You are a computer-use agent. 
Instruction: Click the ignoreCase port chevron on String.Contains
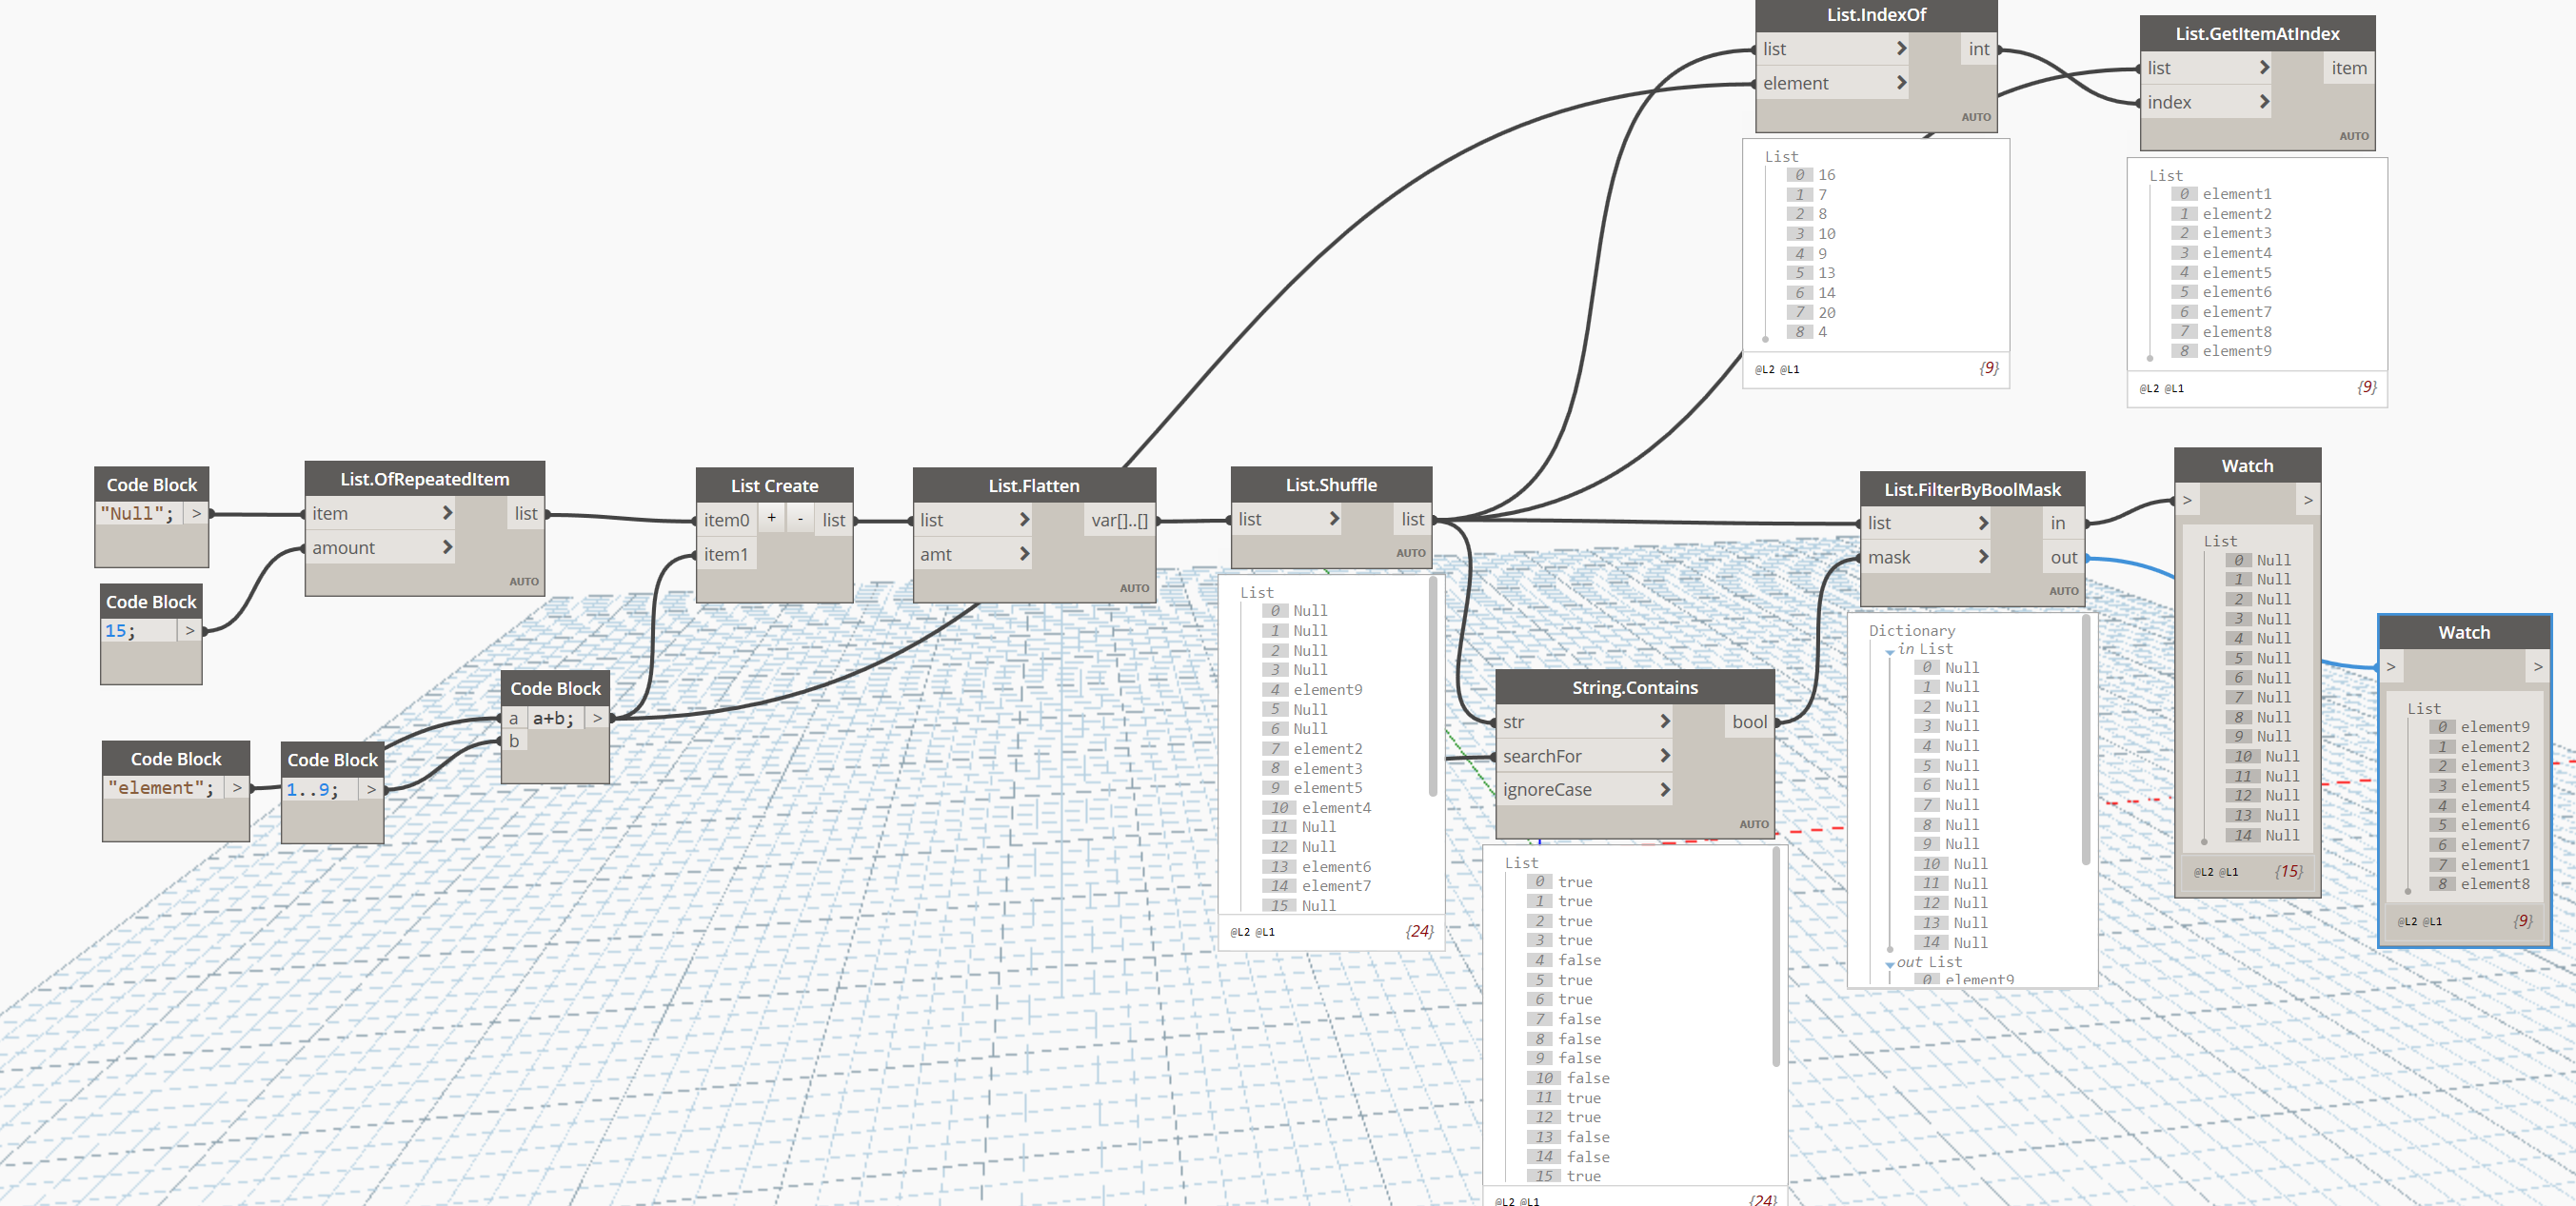[x=1664, y=790]
